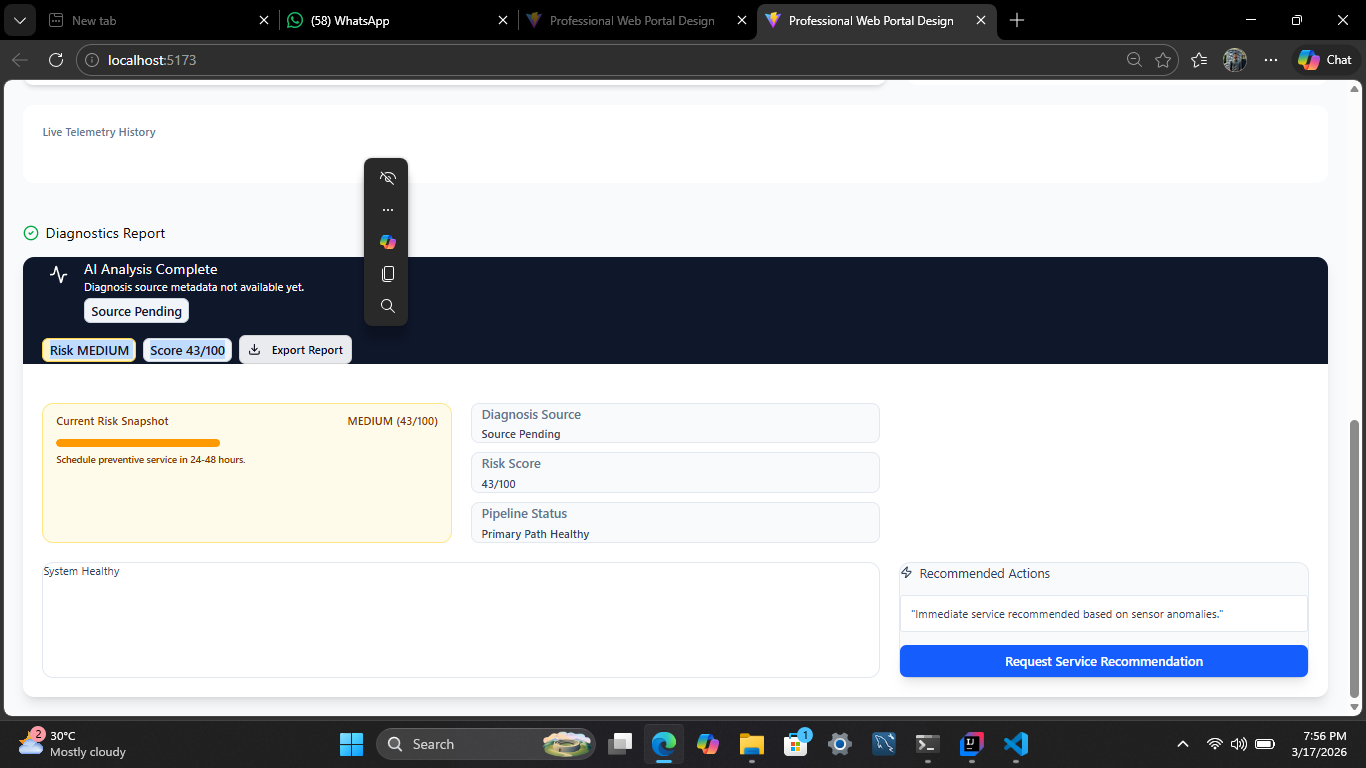Close the New tab tab
The height and width of the screenshot is (768, 1366).
click(x=264, y=20)
